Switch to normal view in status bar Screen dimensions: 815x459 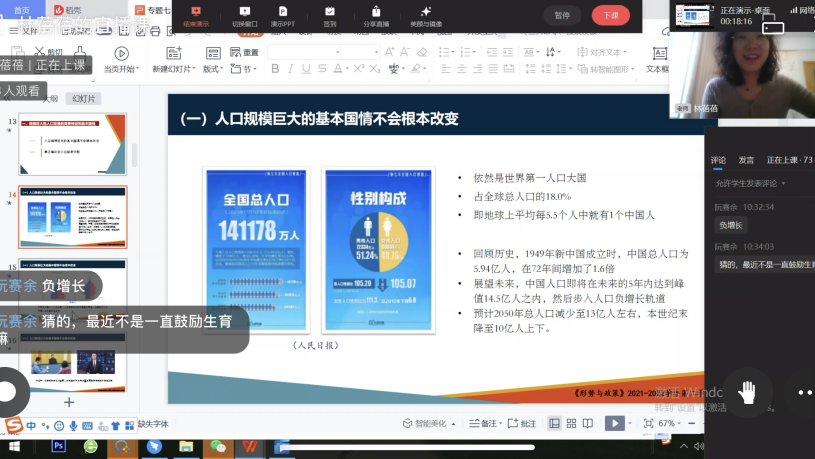(554, 424)
